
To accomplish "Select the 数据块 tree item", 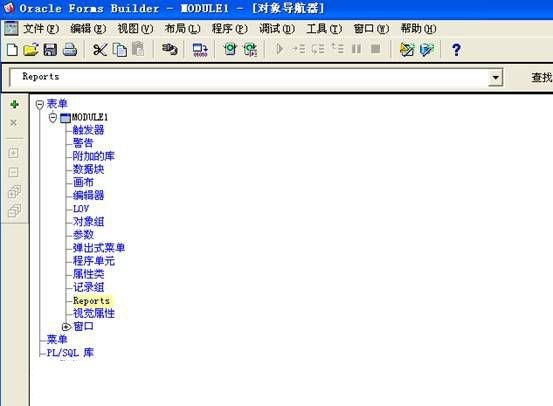I will [89, 169].
